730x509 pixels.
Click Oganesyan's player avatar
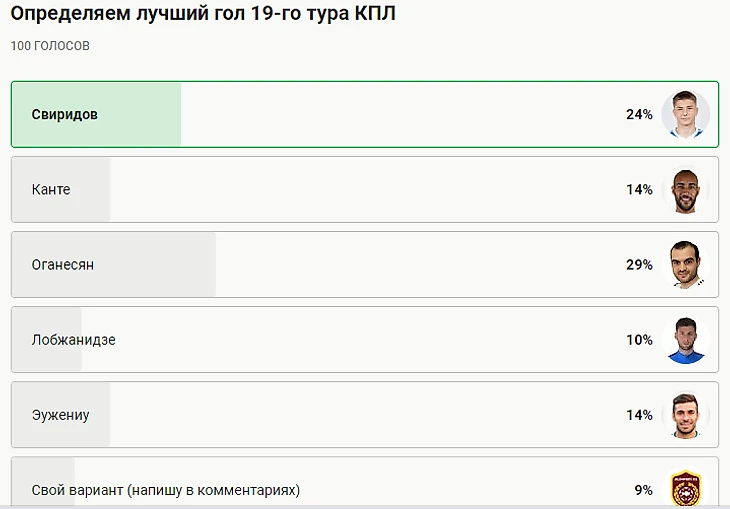pyautogui.click(x=685, y=265)
